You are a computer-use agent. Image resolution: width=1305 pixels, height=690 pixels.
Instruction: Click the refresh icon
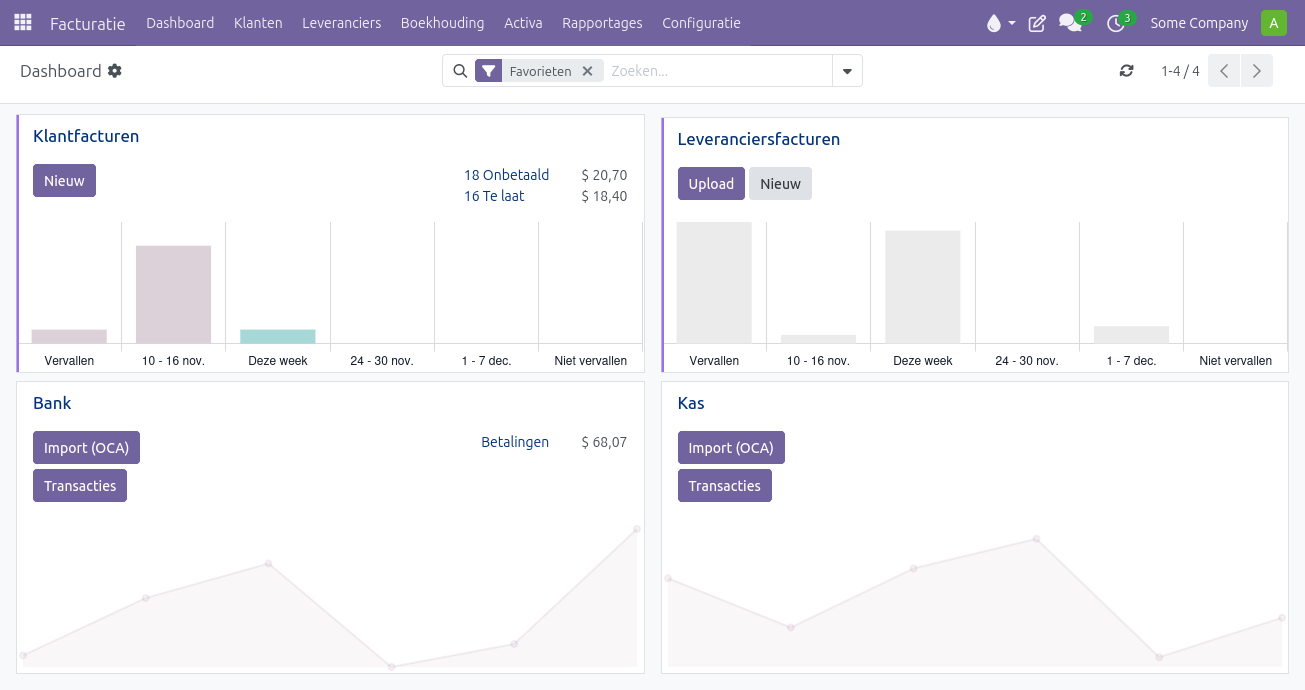pyautogui.click(x=1127, y=71)
